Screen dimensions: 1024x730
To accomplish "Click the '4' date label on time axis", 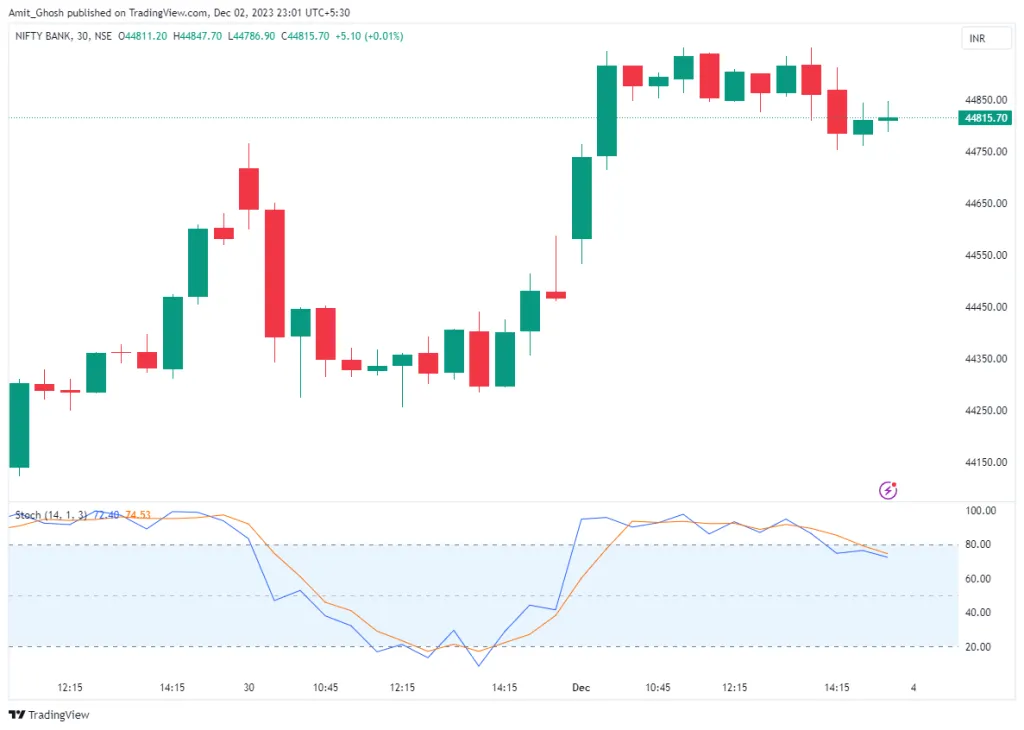I will click(x=912, y=687).
